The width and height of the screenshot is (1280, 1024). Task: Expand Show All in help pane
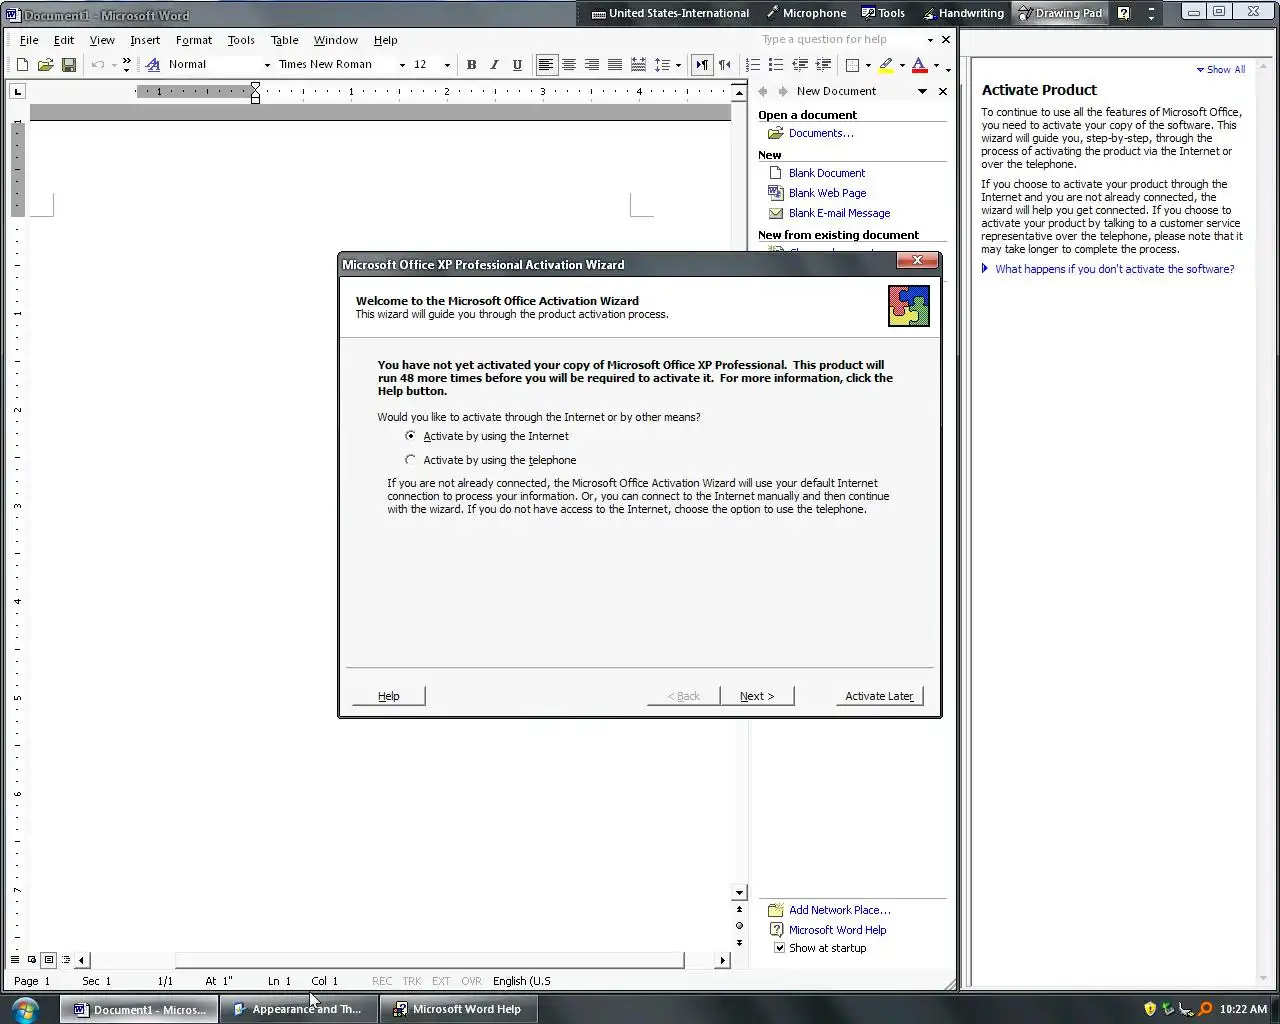click(1220, 70)
